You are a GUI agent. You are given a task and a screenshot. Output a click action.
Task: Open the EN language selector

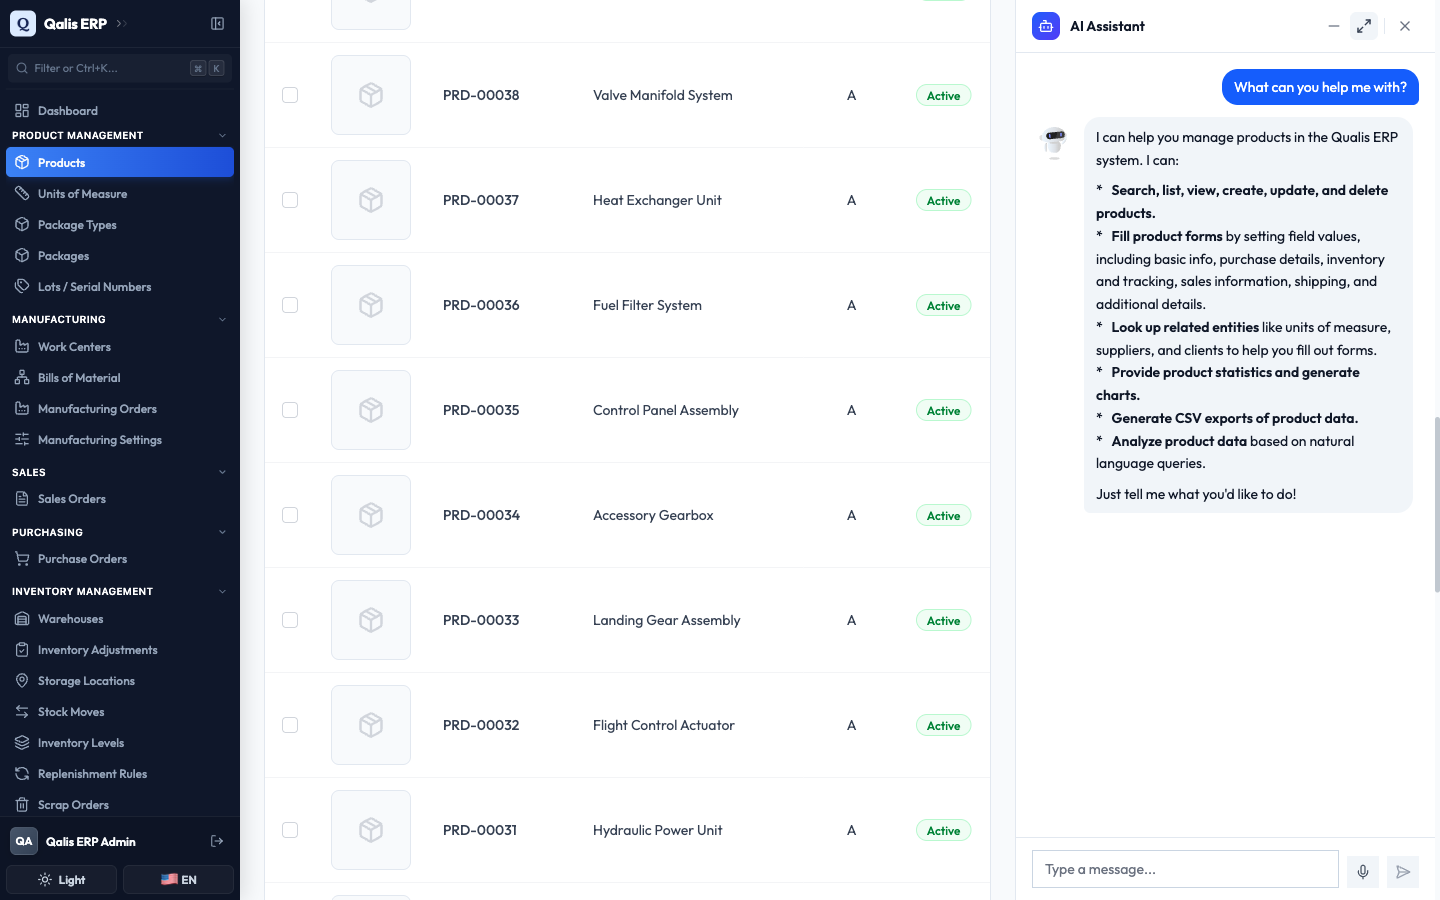tap(178, 880)
